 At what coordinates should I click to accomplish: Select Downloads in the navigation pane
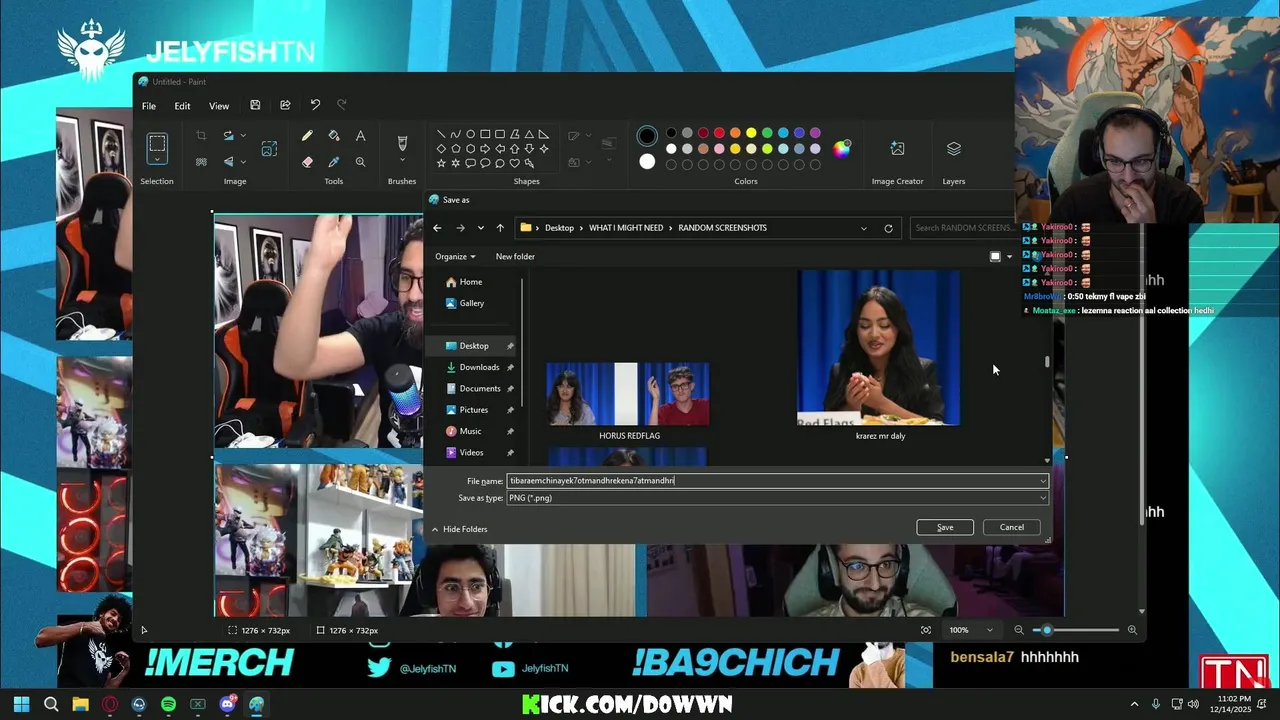coord(479,367)
